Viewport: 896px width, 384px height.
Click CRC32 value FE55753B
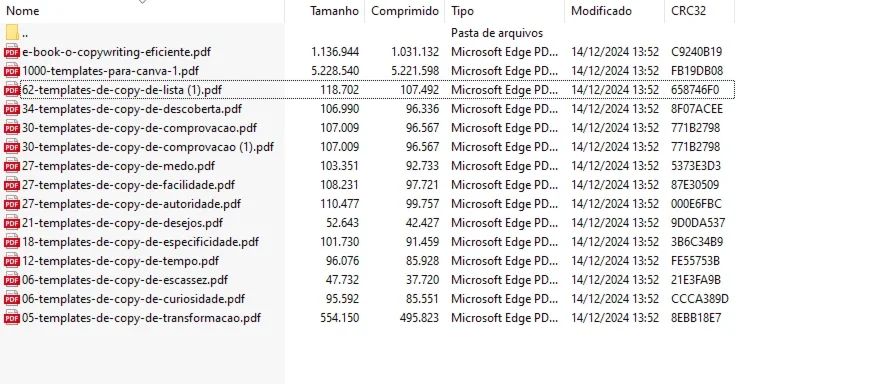click(695, 261)
